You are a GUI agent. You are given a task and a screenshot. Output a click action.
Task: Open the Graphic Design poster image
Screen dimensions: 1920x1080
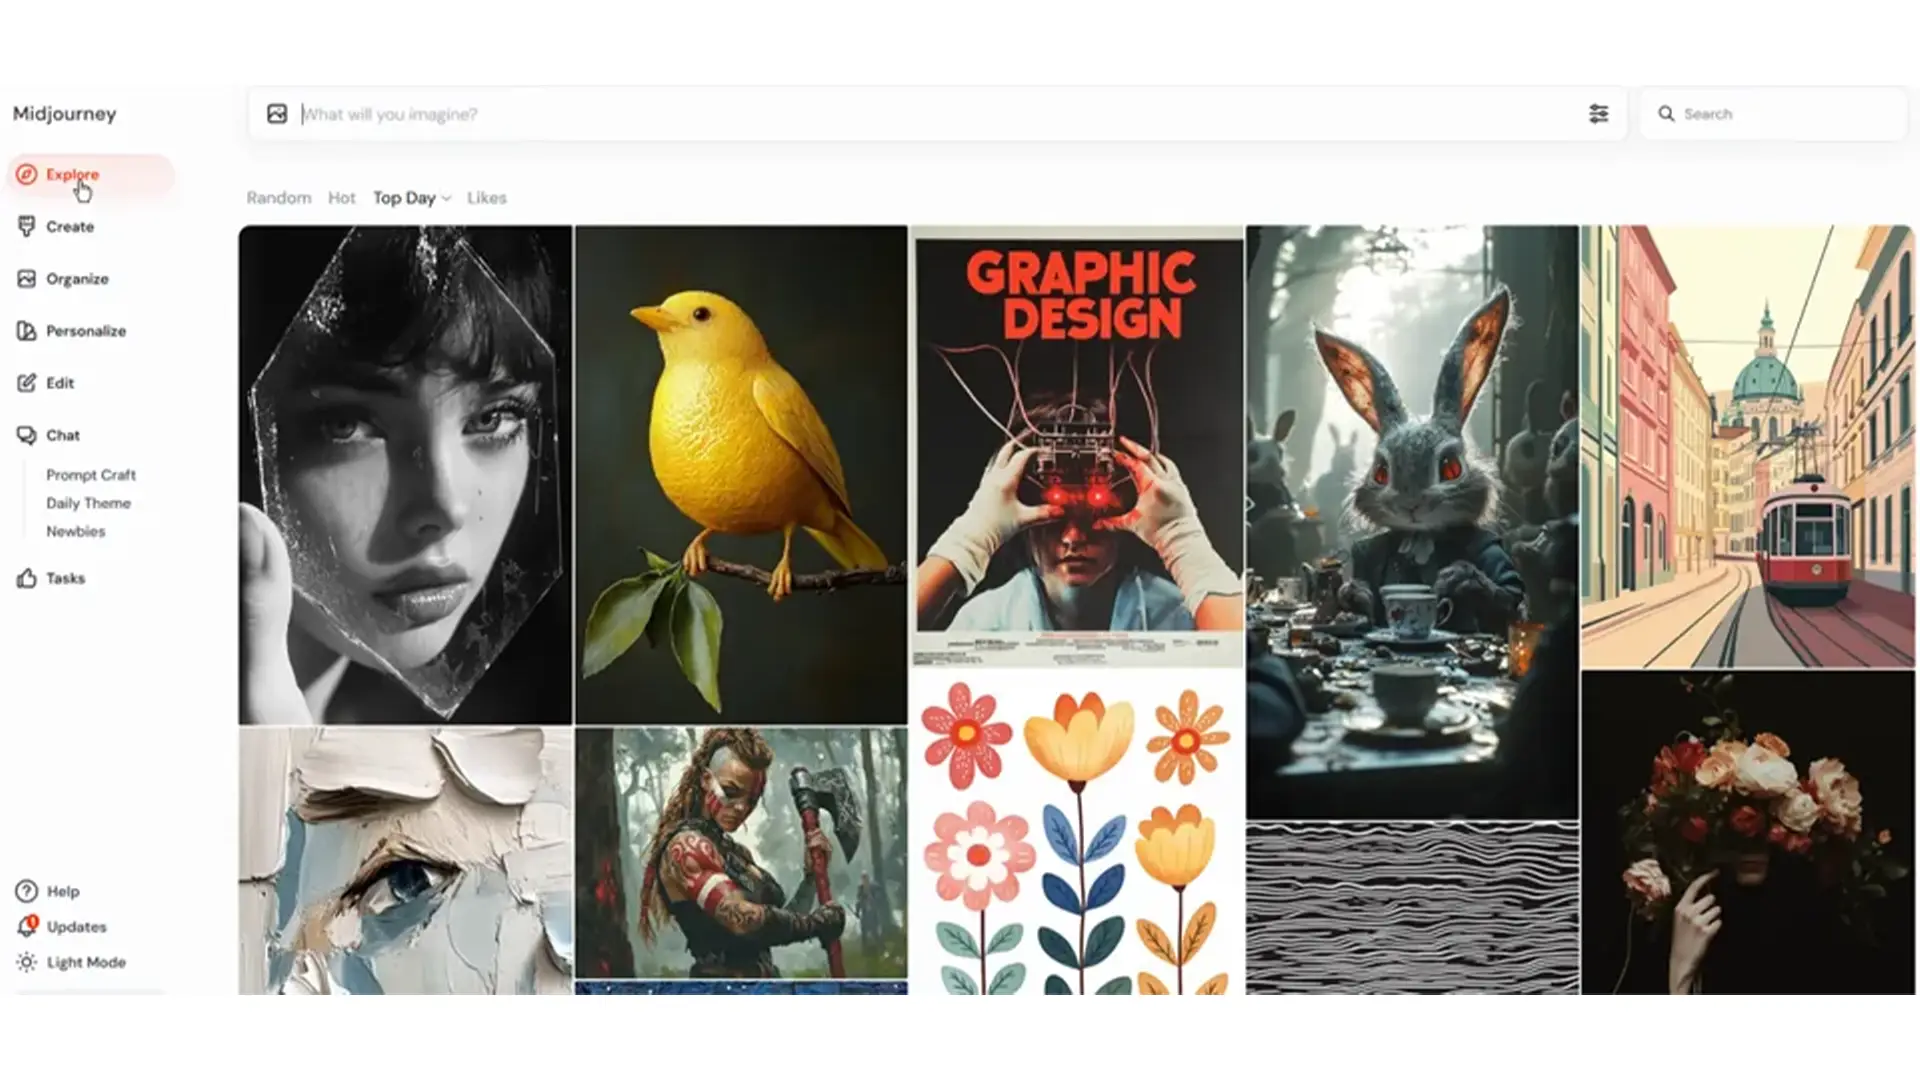1077,447
